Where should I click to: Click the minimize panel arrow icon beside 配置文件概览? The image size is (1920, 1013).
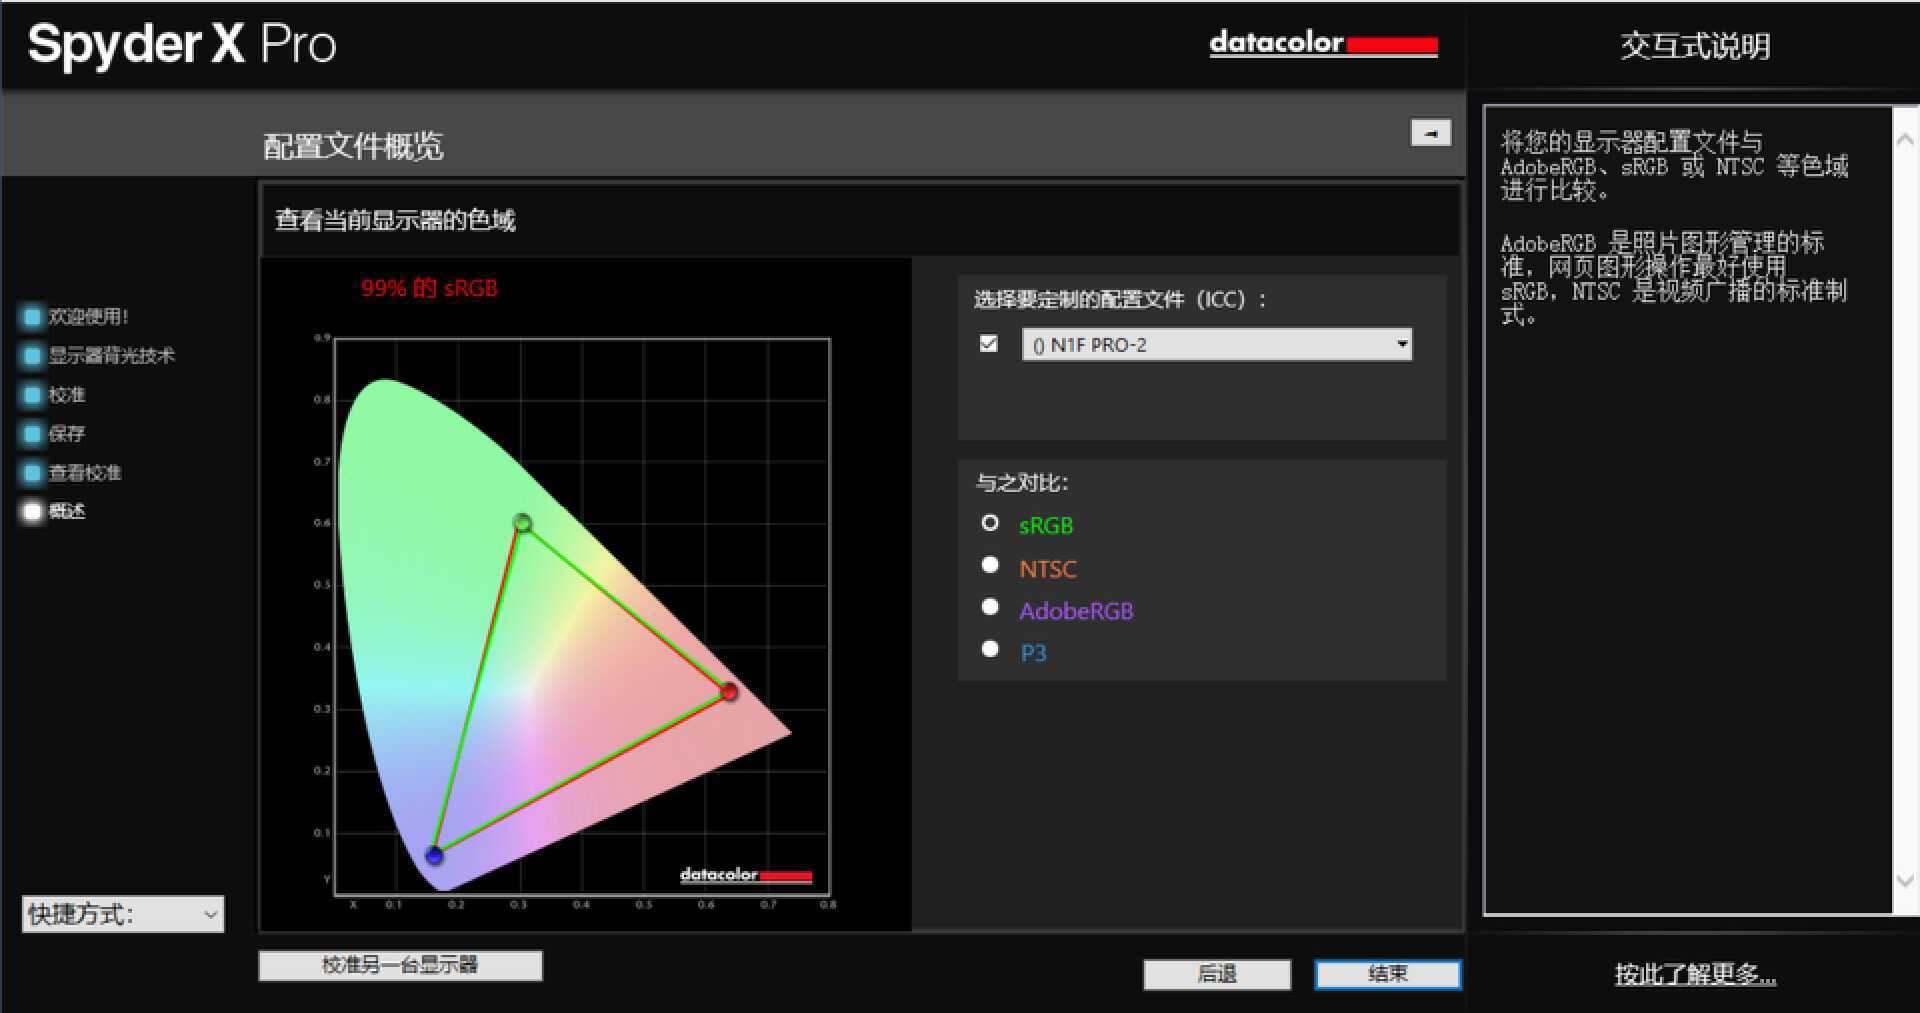click(1430, 133)
